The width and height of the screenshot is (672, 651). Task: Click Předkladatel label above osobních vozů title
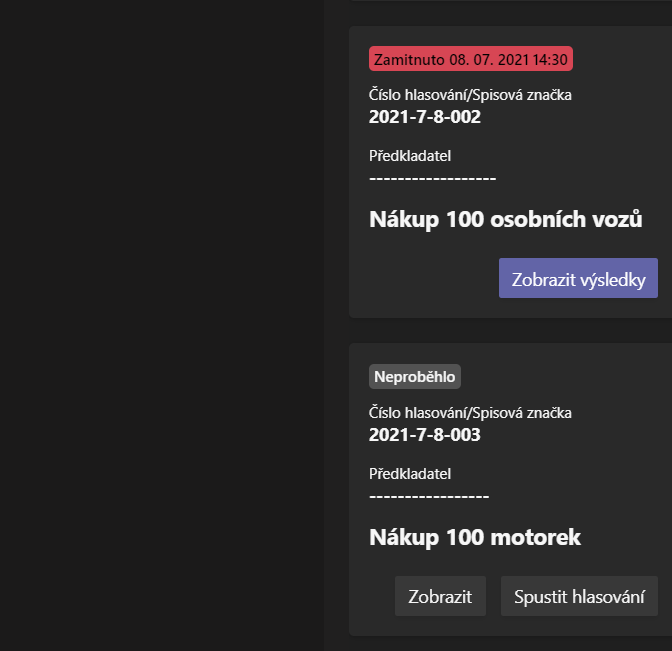click(x=410, y=156)
